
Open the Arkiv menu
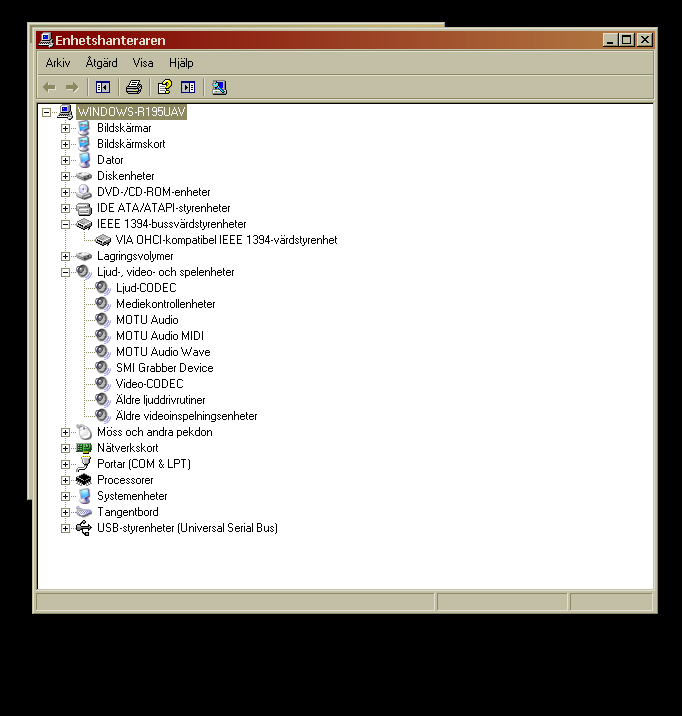pyautogui.click(x=58, y=63)
